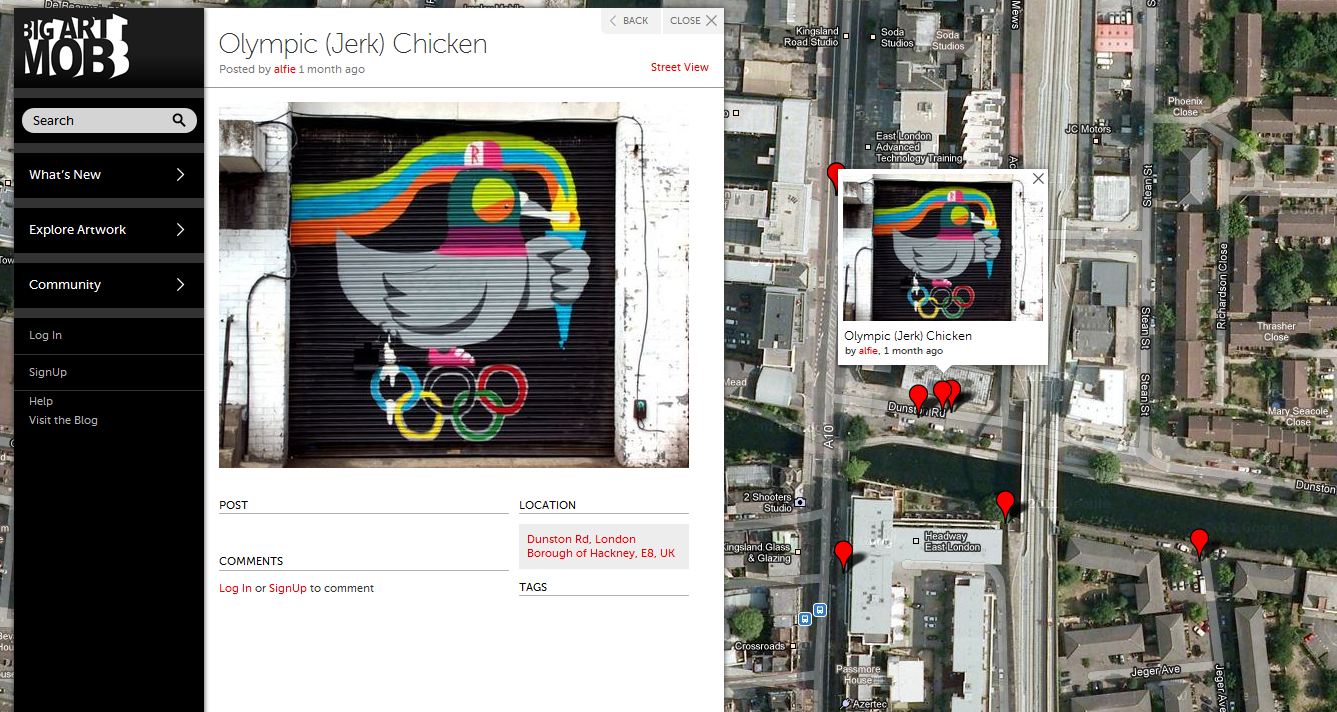Image resolution: width=1337 pixels, height=712 pixels.
Task: Click the bus stop icon near Crossroads
Action: [x=805, y=619]
